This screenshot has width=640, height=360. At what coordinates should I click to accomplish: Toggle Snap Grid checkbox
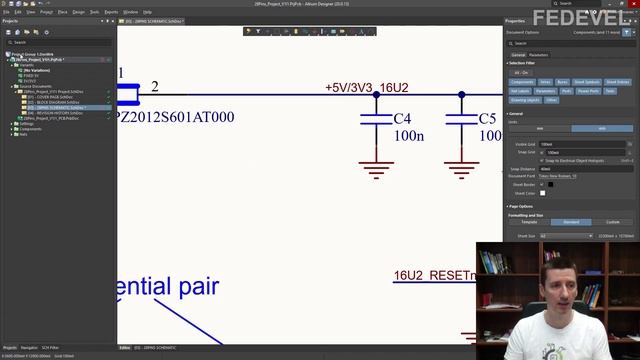click(542, 152)
